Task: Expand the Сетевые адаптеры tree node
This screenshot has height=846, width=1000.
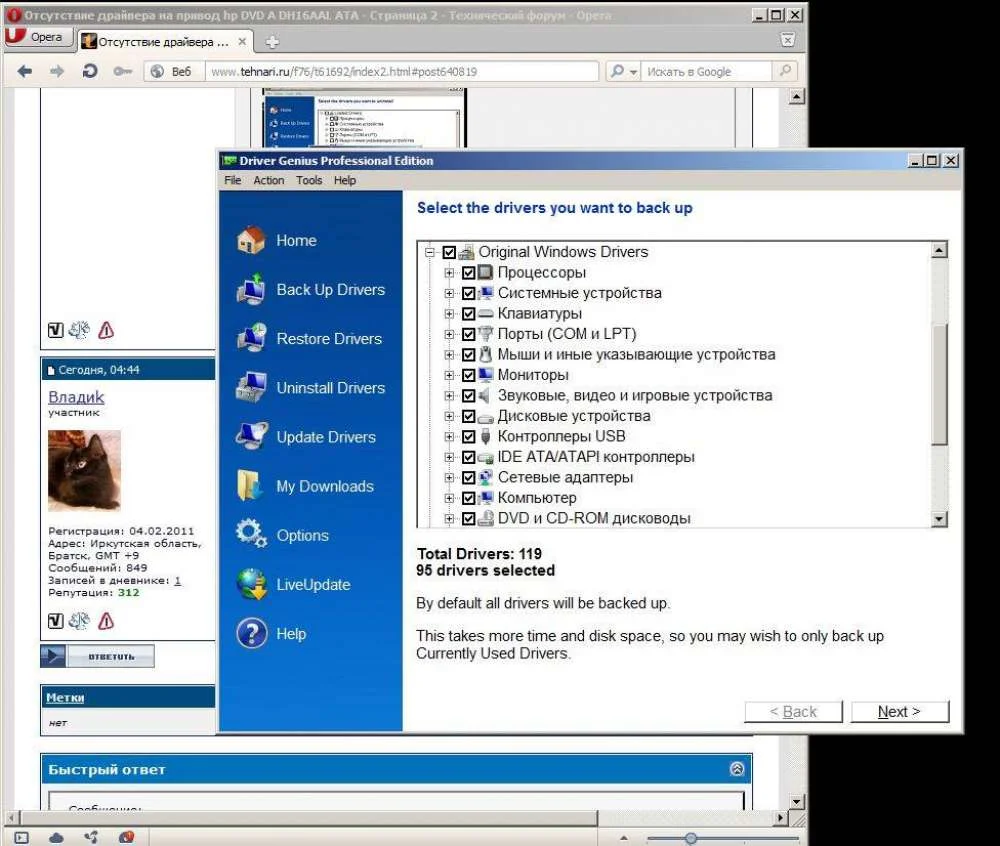Action: (x=449, y=478)
